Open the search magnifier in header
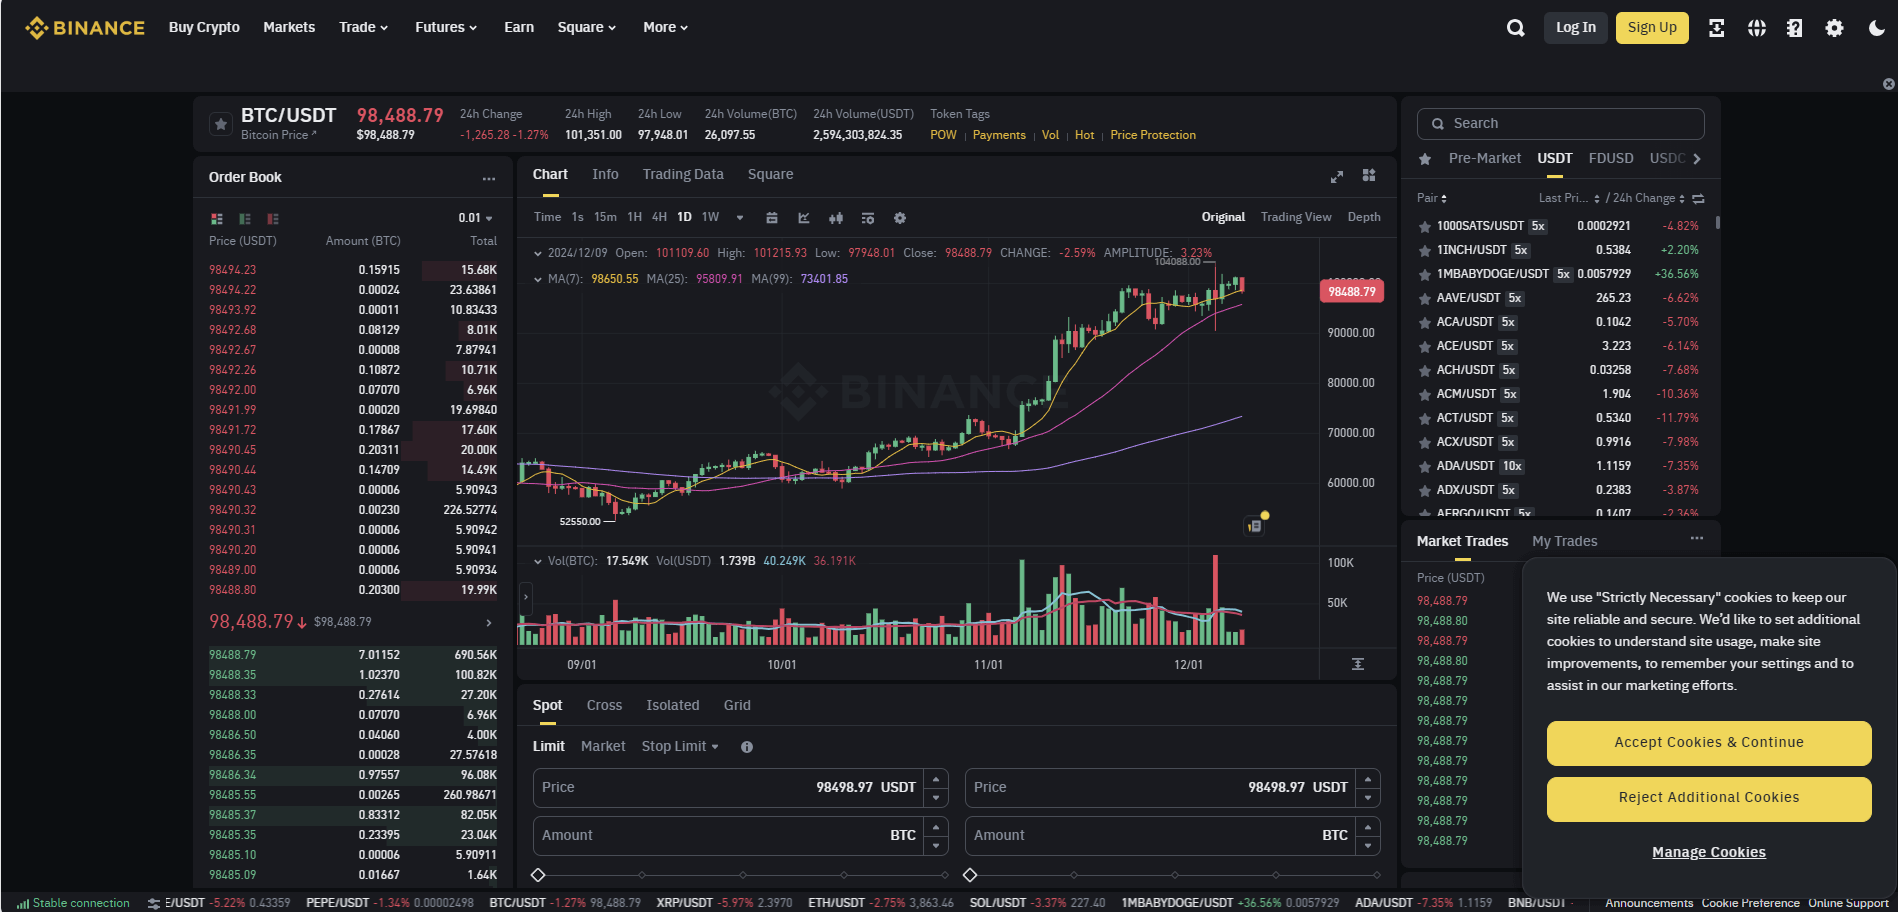The height and width of the screenshot is (912, 1898). [1516, 28]
